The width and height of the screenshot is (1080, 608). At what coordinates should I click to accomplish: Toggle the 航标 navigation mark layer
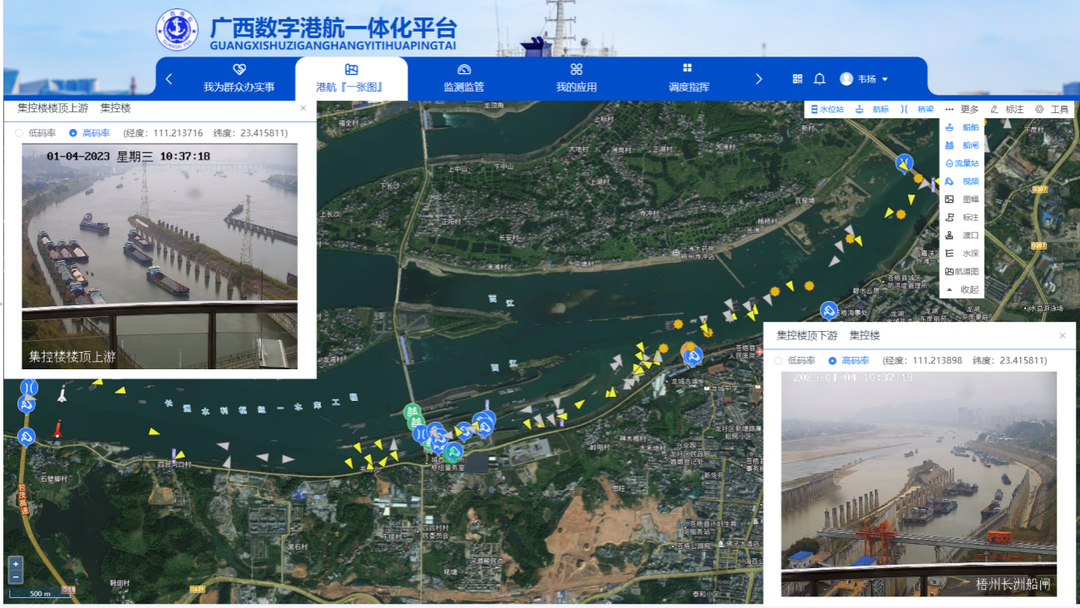(872, 109)
